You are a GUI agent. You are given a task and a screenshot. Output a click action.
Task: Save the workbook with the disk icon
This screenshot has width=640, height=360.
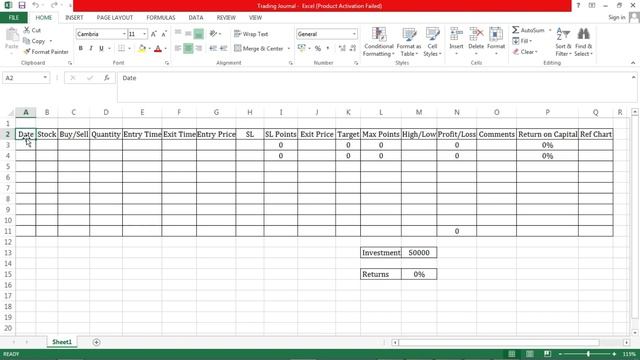(x=22, y=5)
